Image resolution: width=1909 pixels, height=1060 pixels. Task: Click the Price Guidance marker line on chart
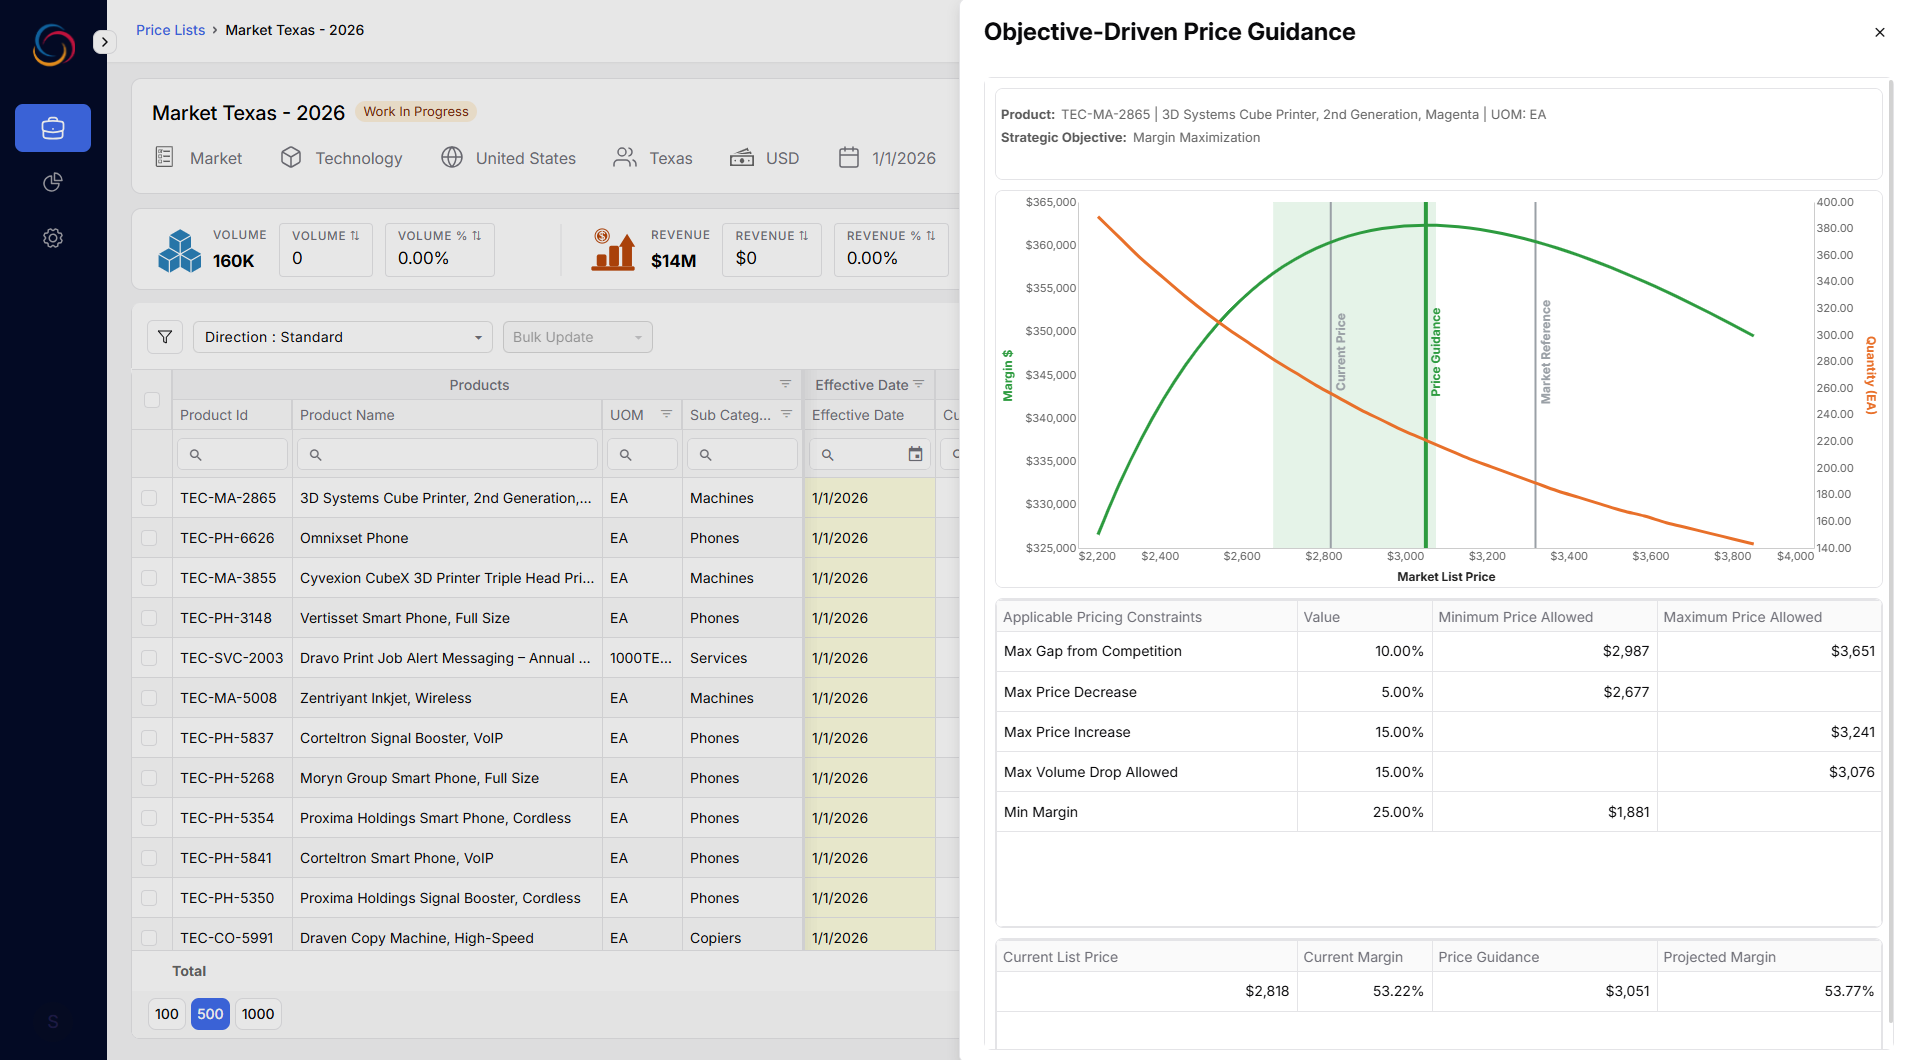(1426, 374)
